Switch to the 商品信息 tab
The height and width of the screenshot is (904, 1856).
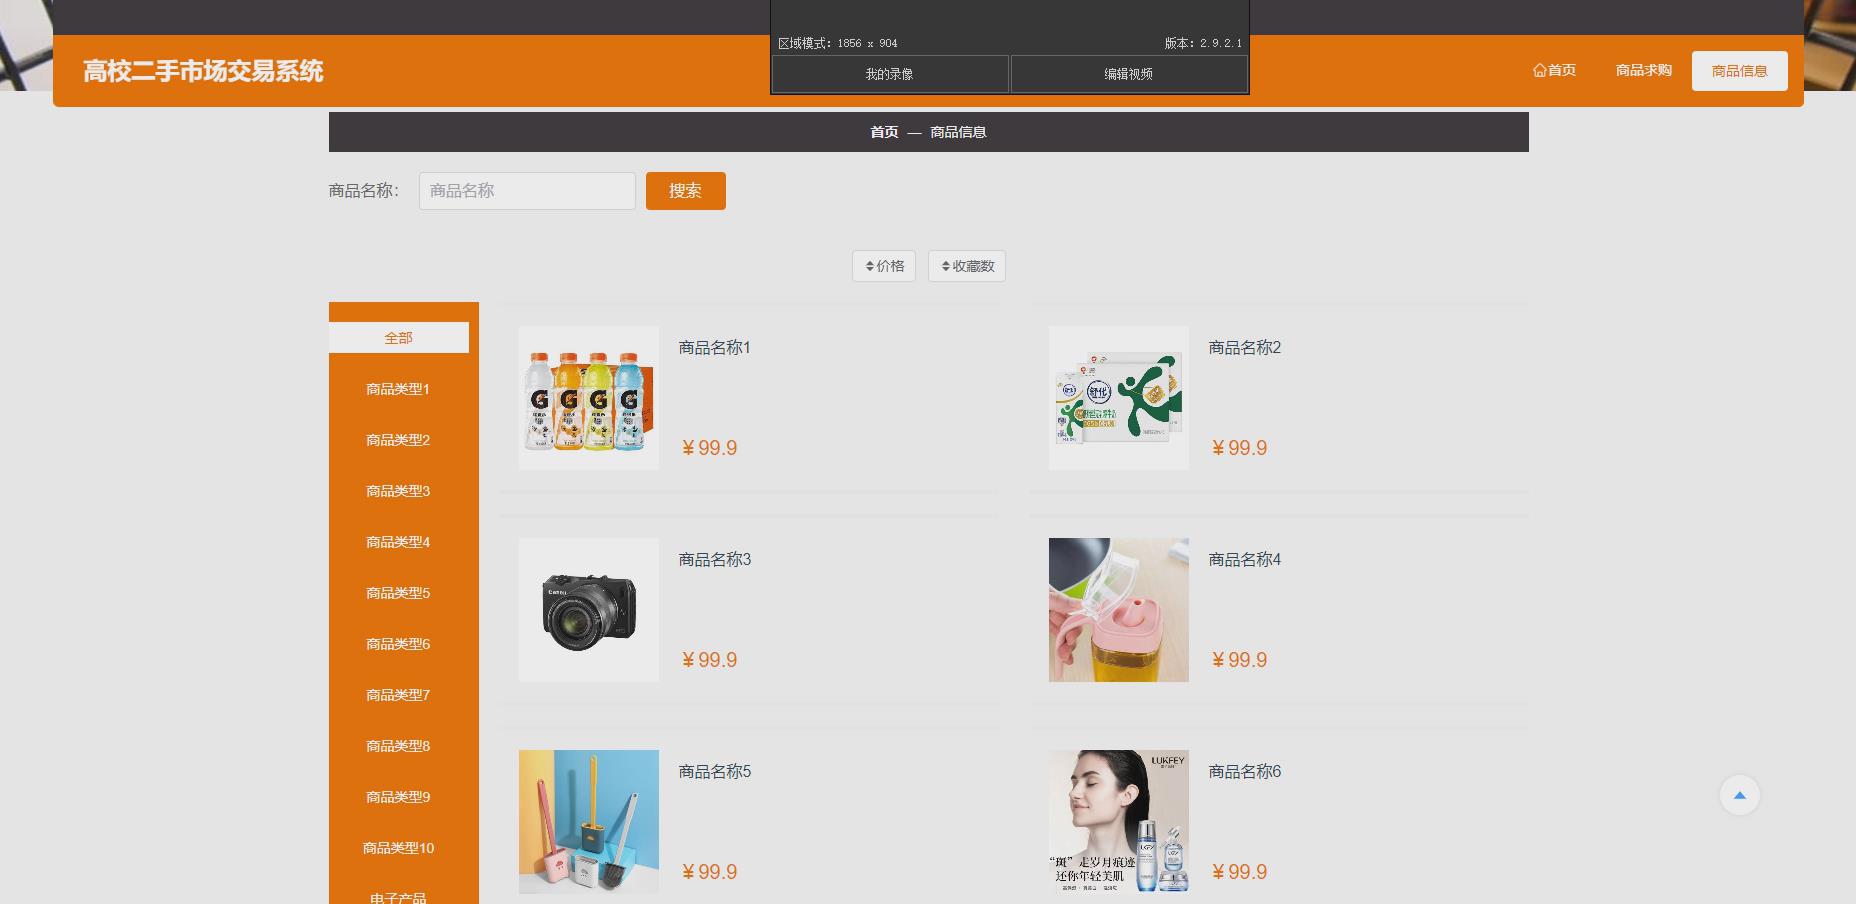[1739, 70]
